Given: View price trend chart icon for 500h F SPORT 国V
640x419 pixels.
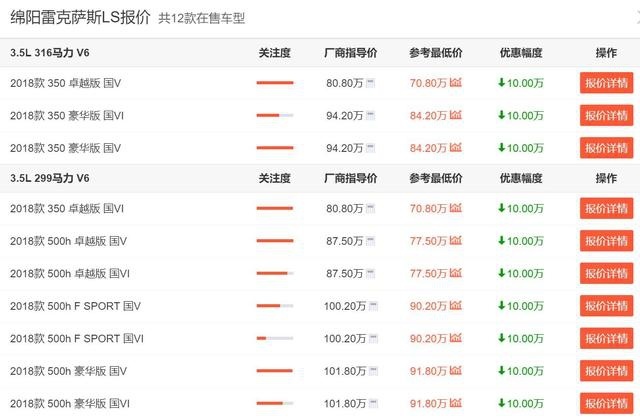Looking at the screenshot, I should click(x=456, y=306).
